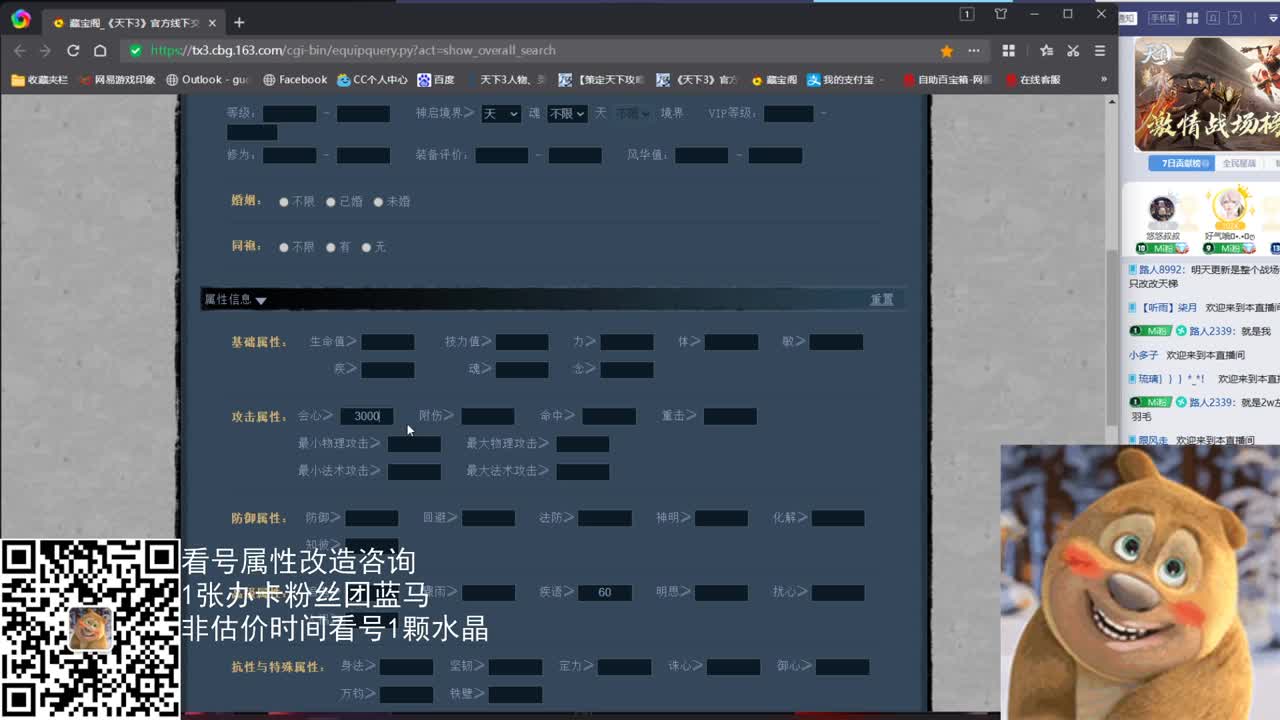The height and width of the screenshot is (720, 1280).
Task: Open the 神启境界 dropdown showing 天
Action: tap(500, 114)
